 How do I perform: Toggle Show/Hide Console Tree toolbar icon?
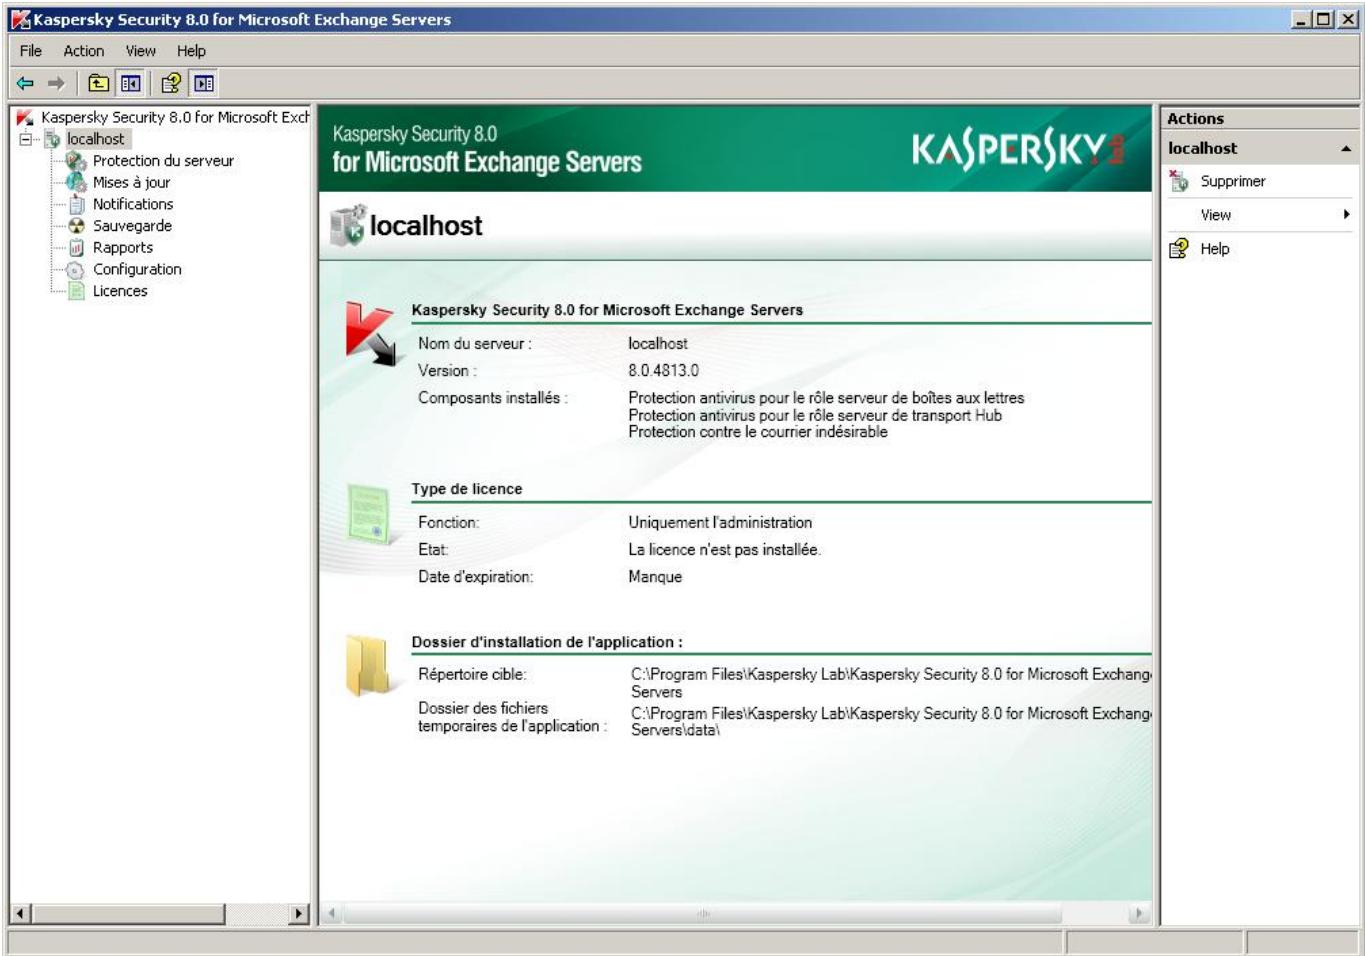130,84
